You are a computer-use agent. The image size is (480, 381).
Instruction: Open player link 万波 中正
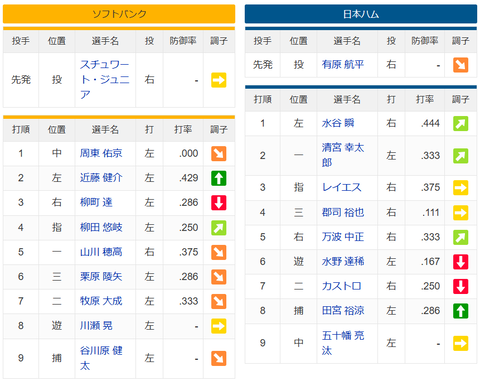(343, 237)
